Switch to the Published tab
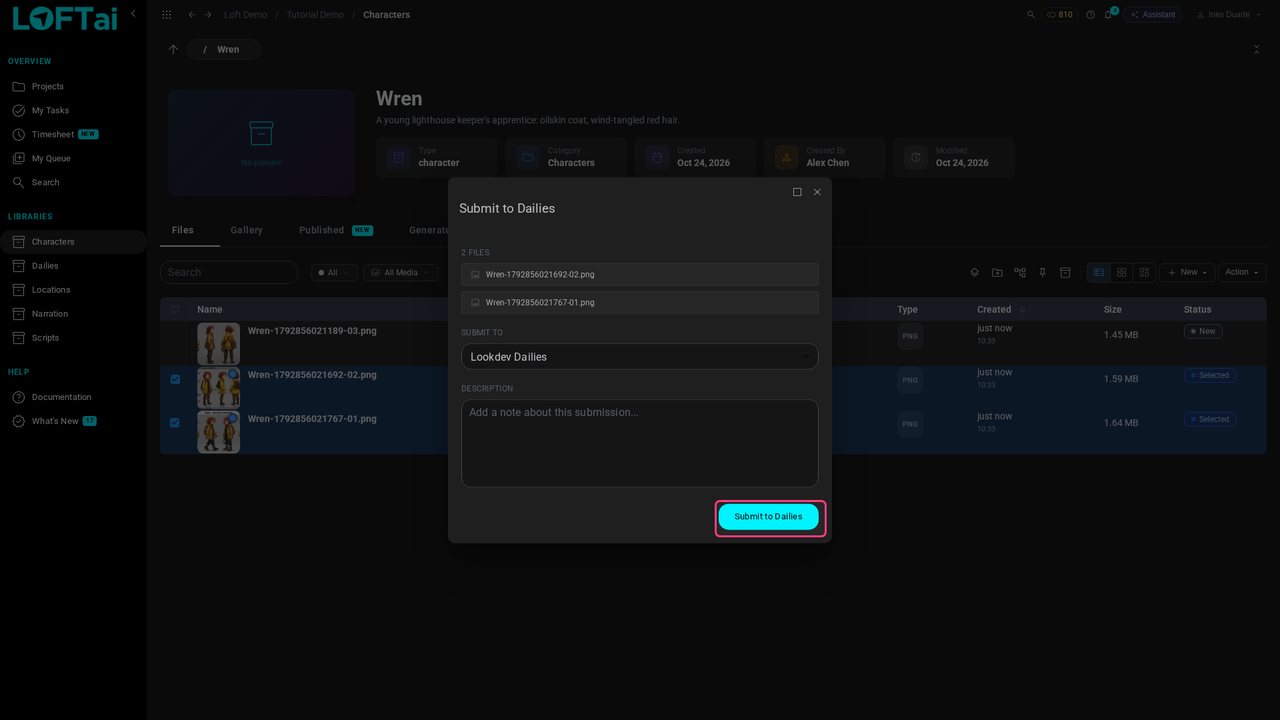Screen dimensions: 1280x720 click(335, 230)
